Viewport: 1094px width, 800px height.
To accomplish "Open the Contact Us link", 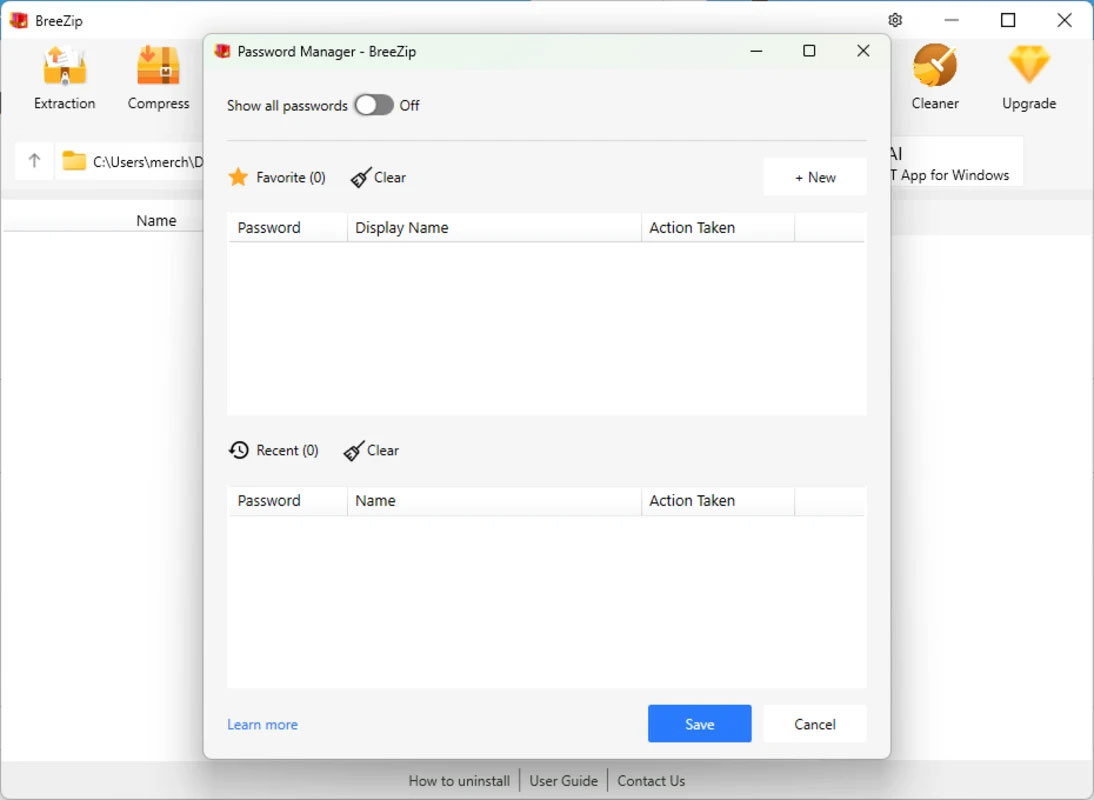I will 651,780.
